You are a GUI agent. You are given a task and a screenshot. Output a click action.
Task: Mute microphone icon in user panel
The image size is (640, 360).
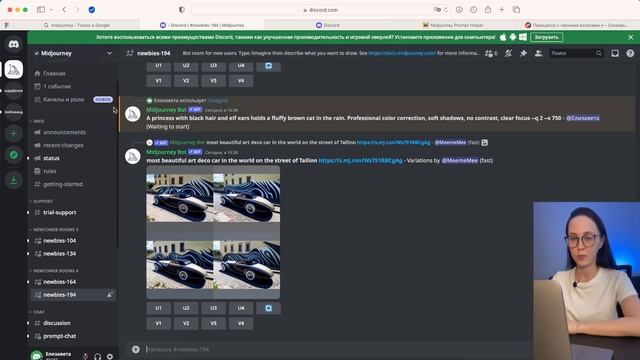[x=85, y=356]
